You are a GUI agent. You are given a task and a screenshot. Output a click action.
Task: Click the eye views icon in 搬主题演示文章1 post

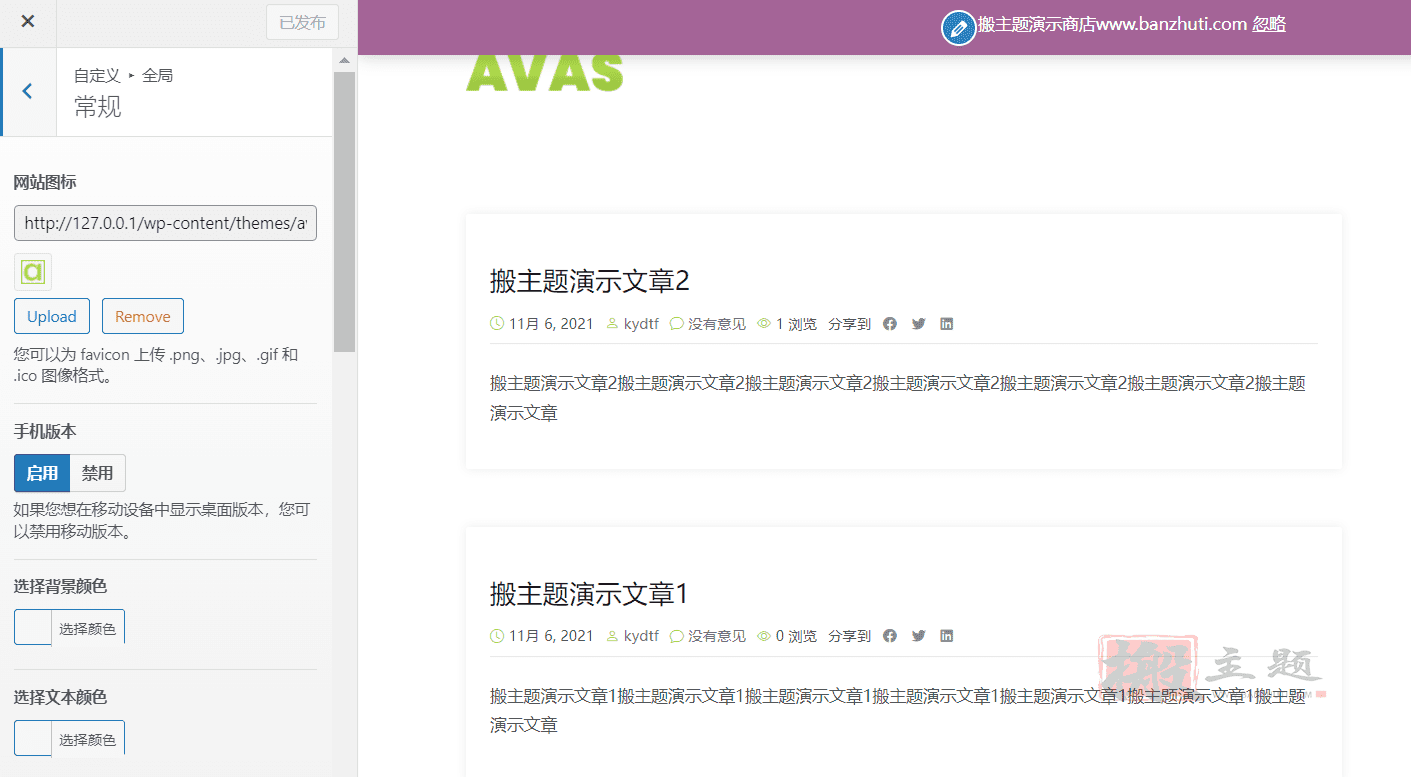coord(764,636)
